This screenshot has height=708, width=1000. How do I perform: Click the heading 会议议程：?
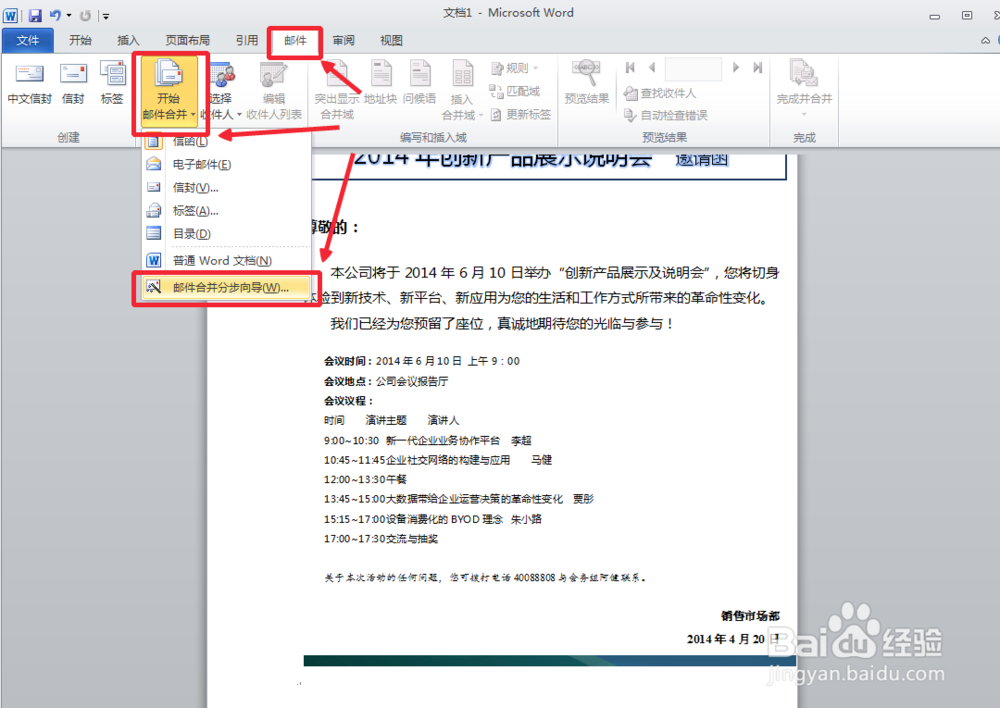(348, 401)
